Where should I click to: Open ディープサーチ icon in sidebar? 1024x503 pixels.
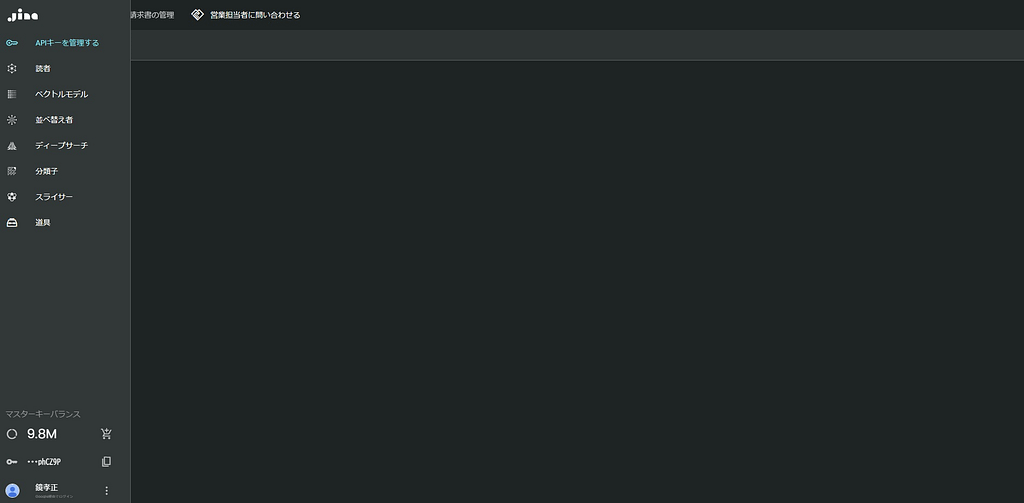pos(12,146)
